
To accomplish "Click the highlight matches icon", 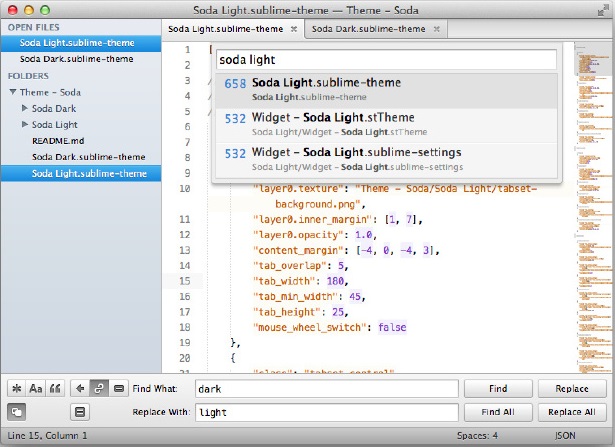I will click(x=80, y=412).
